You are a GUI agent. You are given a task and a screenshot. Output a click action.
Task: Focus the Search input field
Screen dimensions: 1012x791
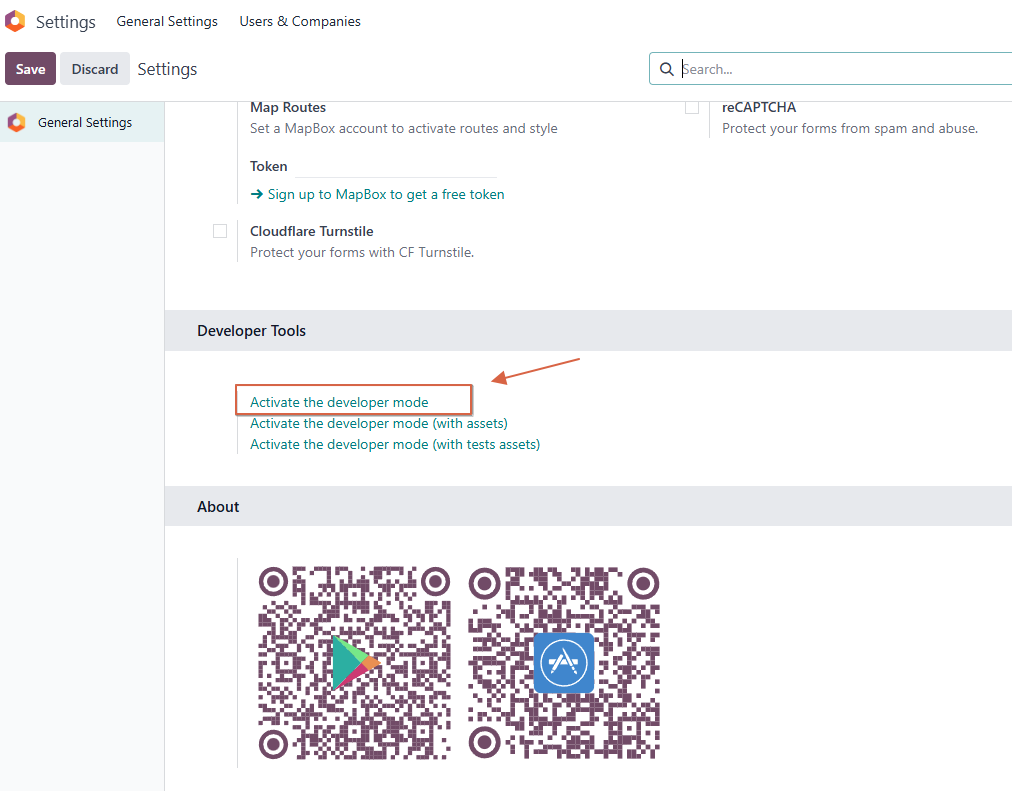click(840, 69)
